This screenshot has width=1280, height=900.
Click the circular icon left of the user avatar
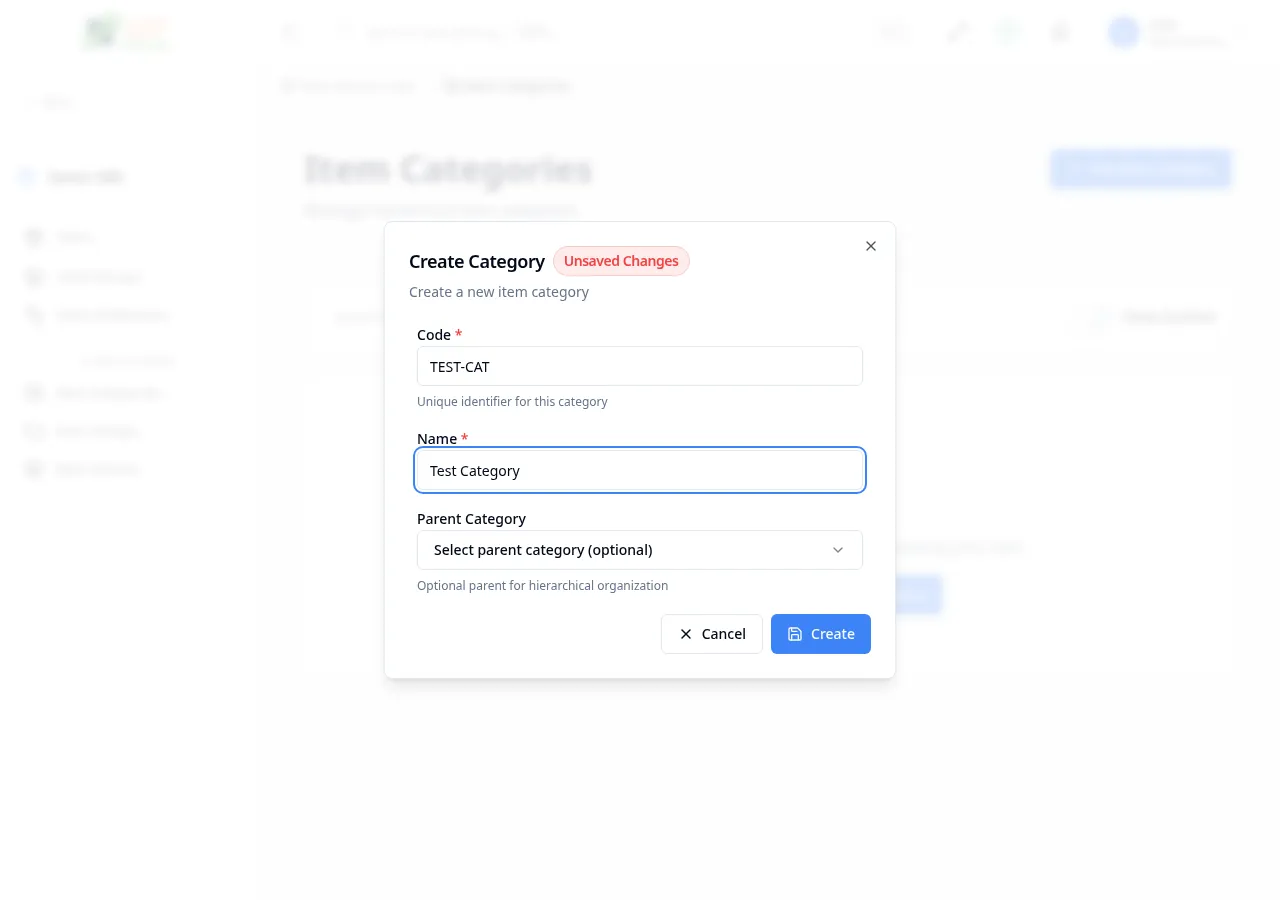1059,32
